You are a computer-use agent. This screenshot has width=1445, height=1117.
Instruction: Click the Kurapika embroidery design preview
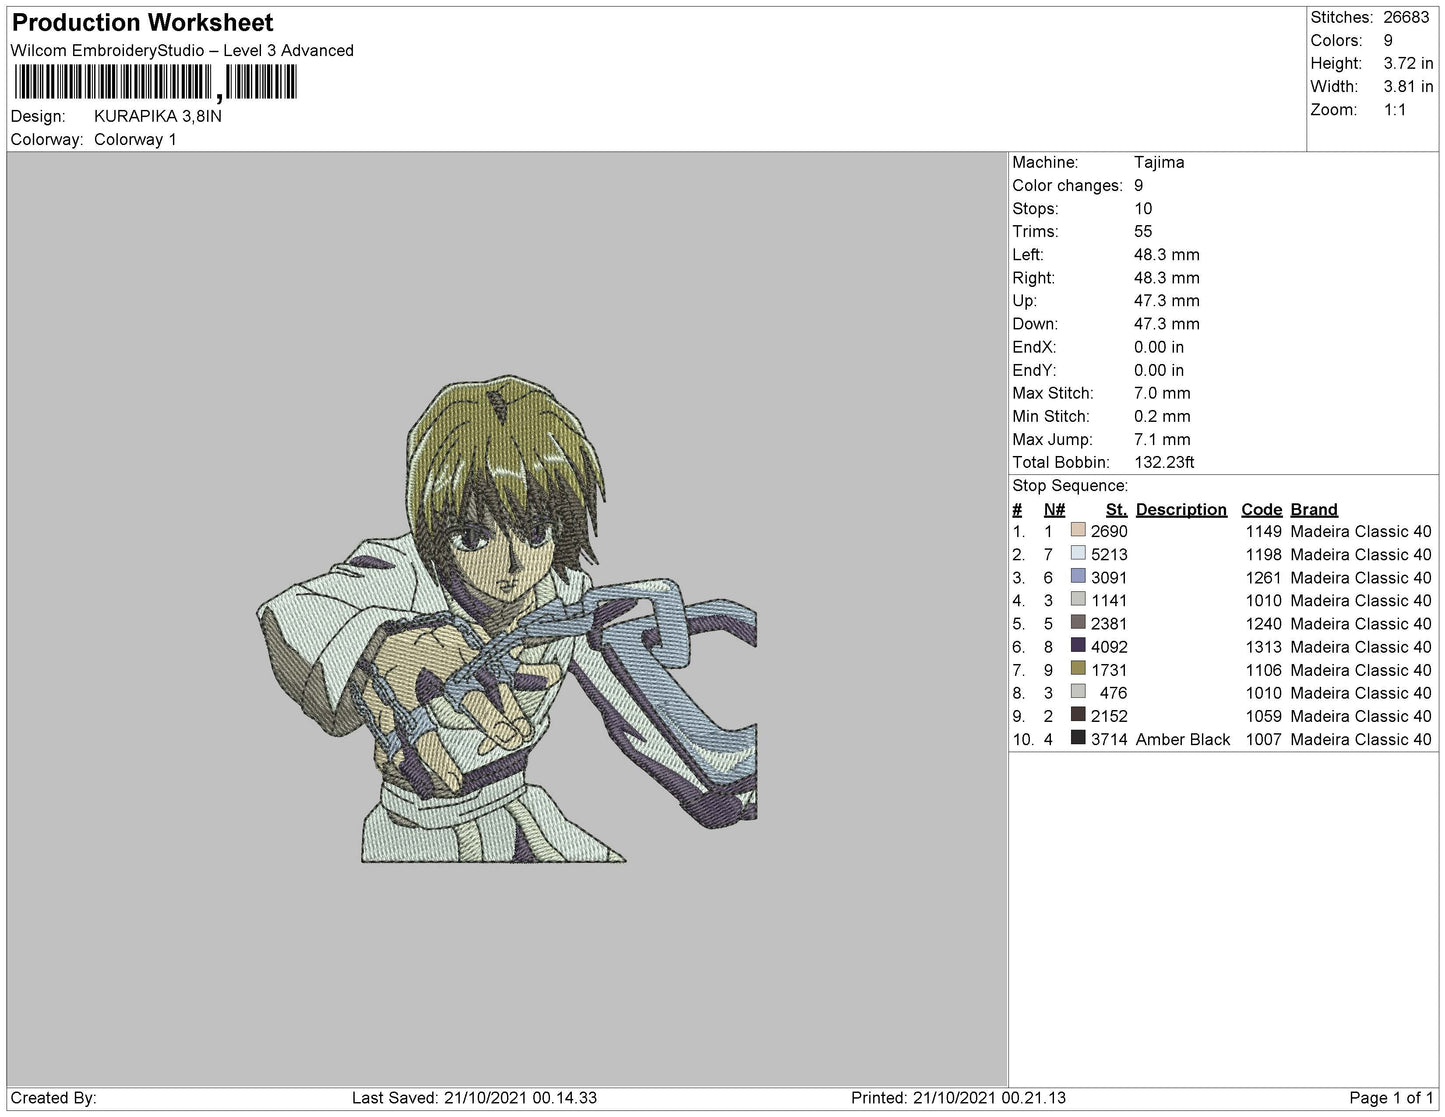point(507,618)
